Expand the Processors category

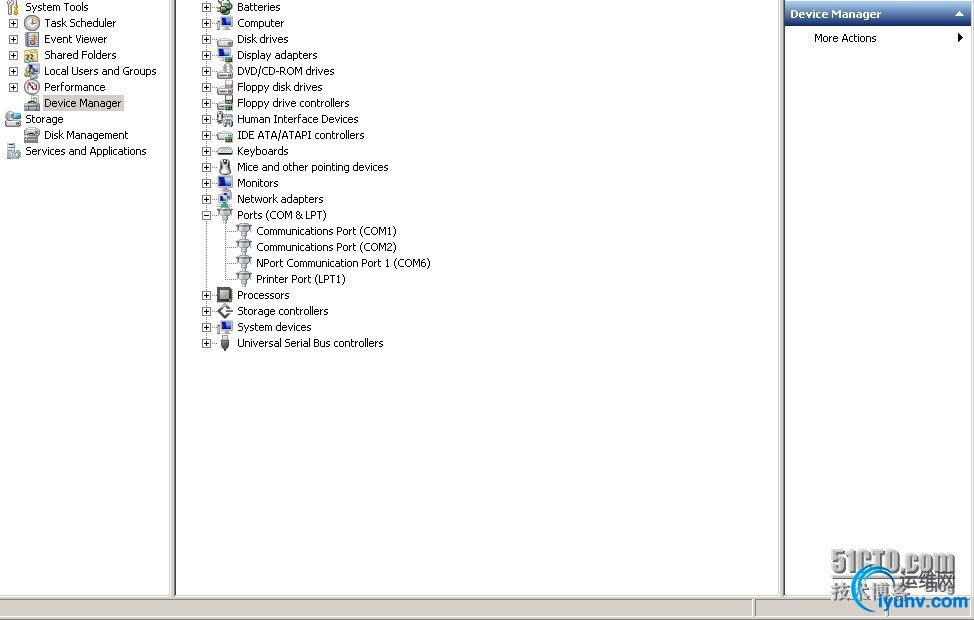pos(206,296)
